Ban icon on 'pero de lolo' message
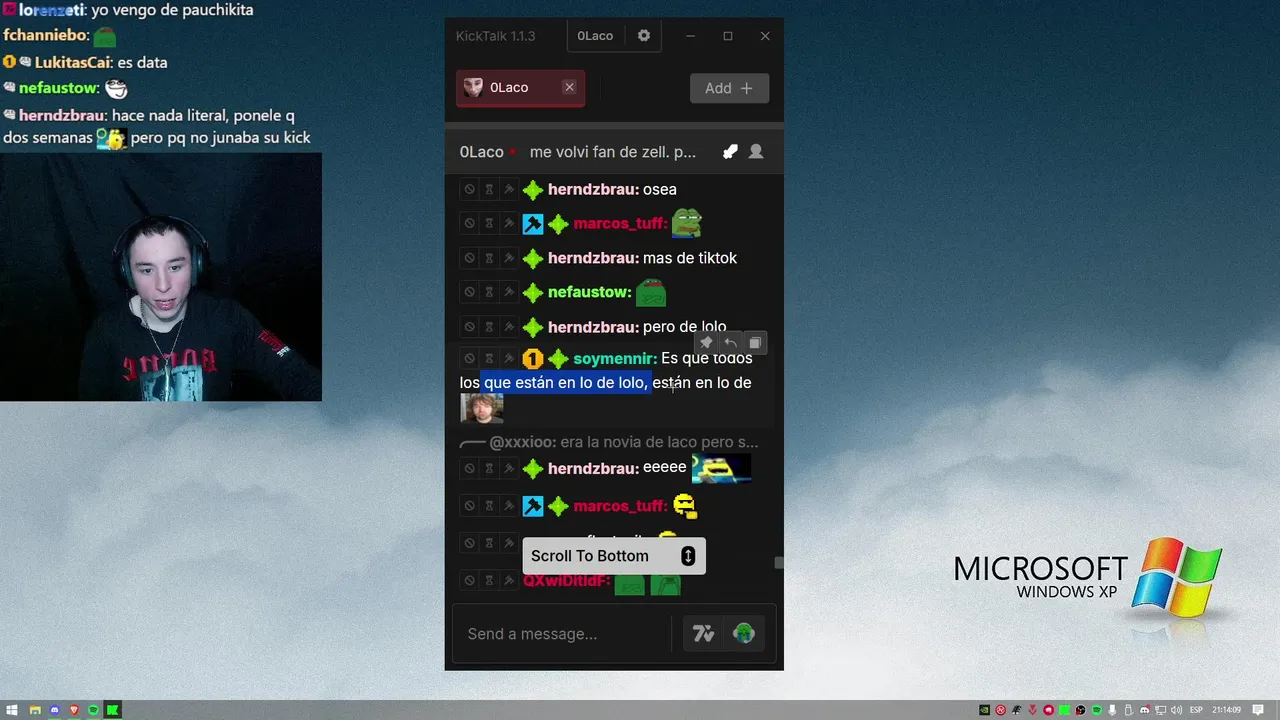 tap(469, 327)
